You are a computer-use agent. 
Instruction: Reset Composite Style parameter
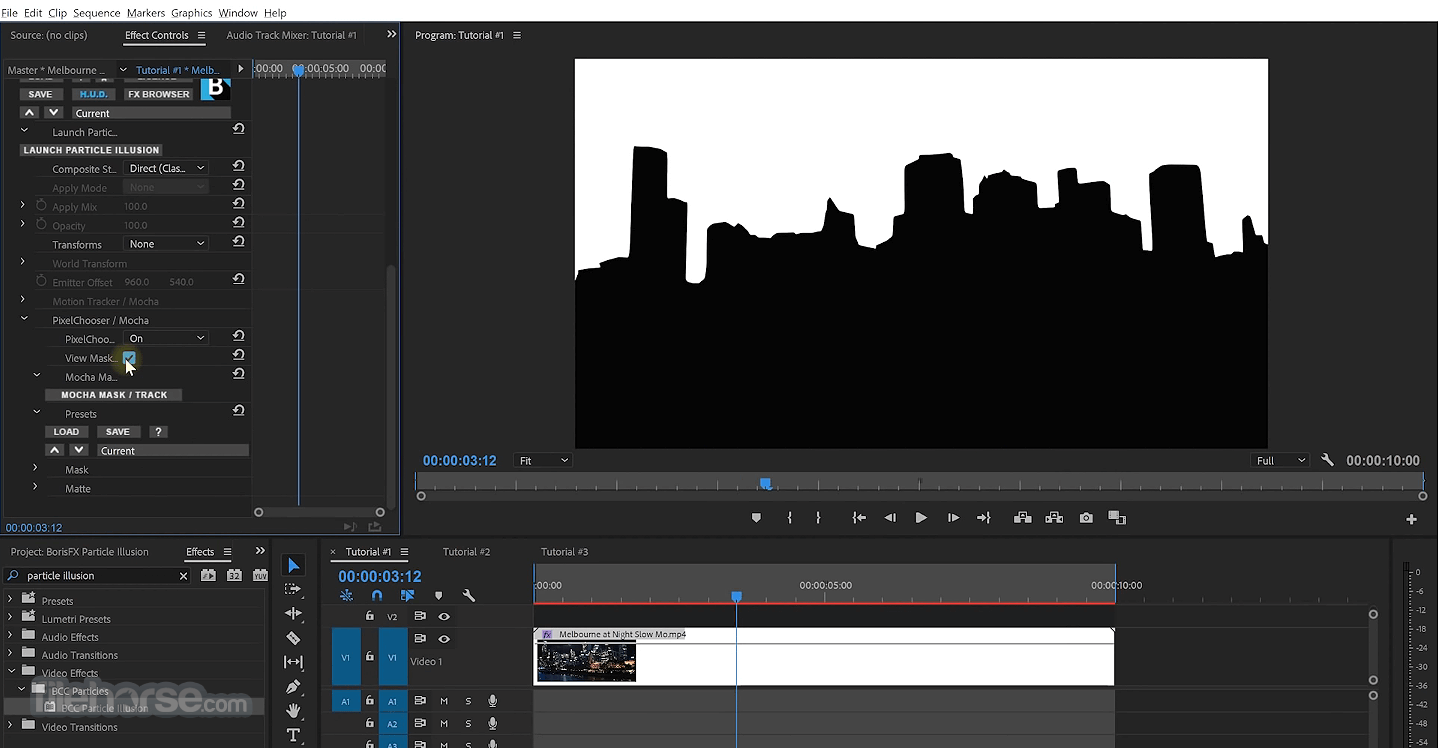click(238, 167)
